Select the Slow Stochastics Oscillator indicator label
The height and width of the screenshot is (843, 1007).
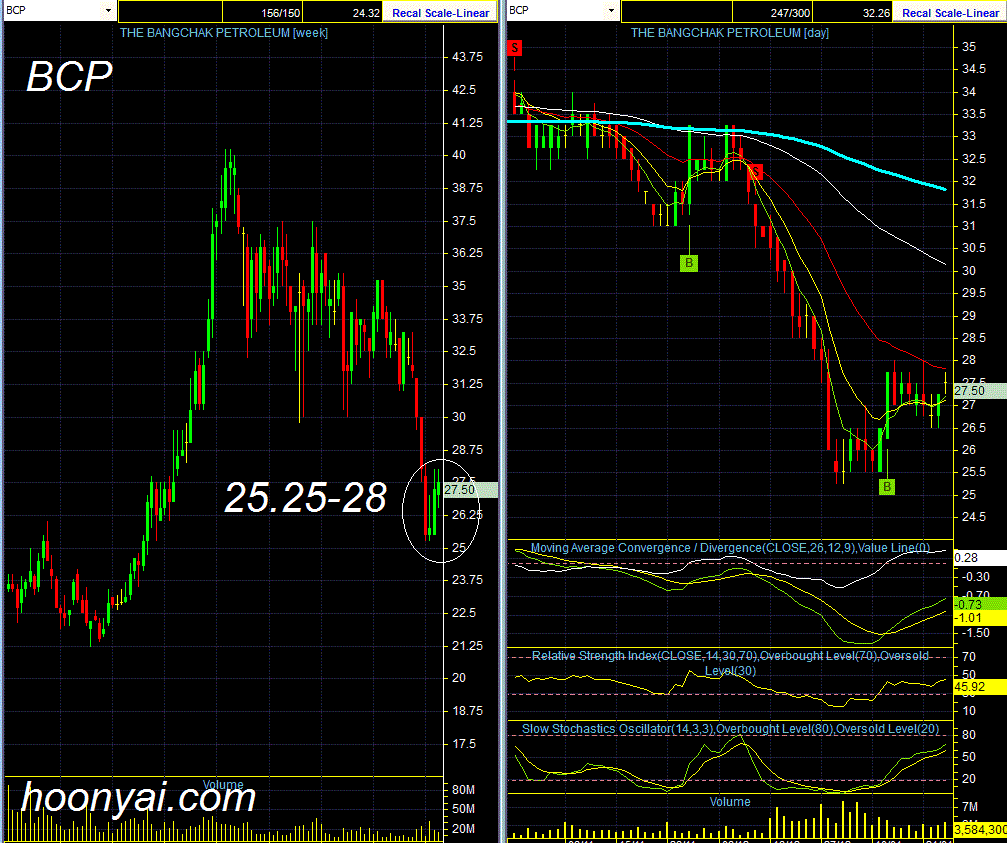tap(730, 729)
